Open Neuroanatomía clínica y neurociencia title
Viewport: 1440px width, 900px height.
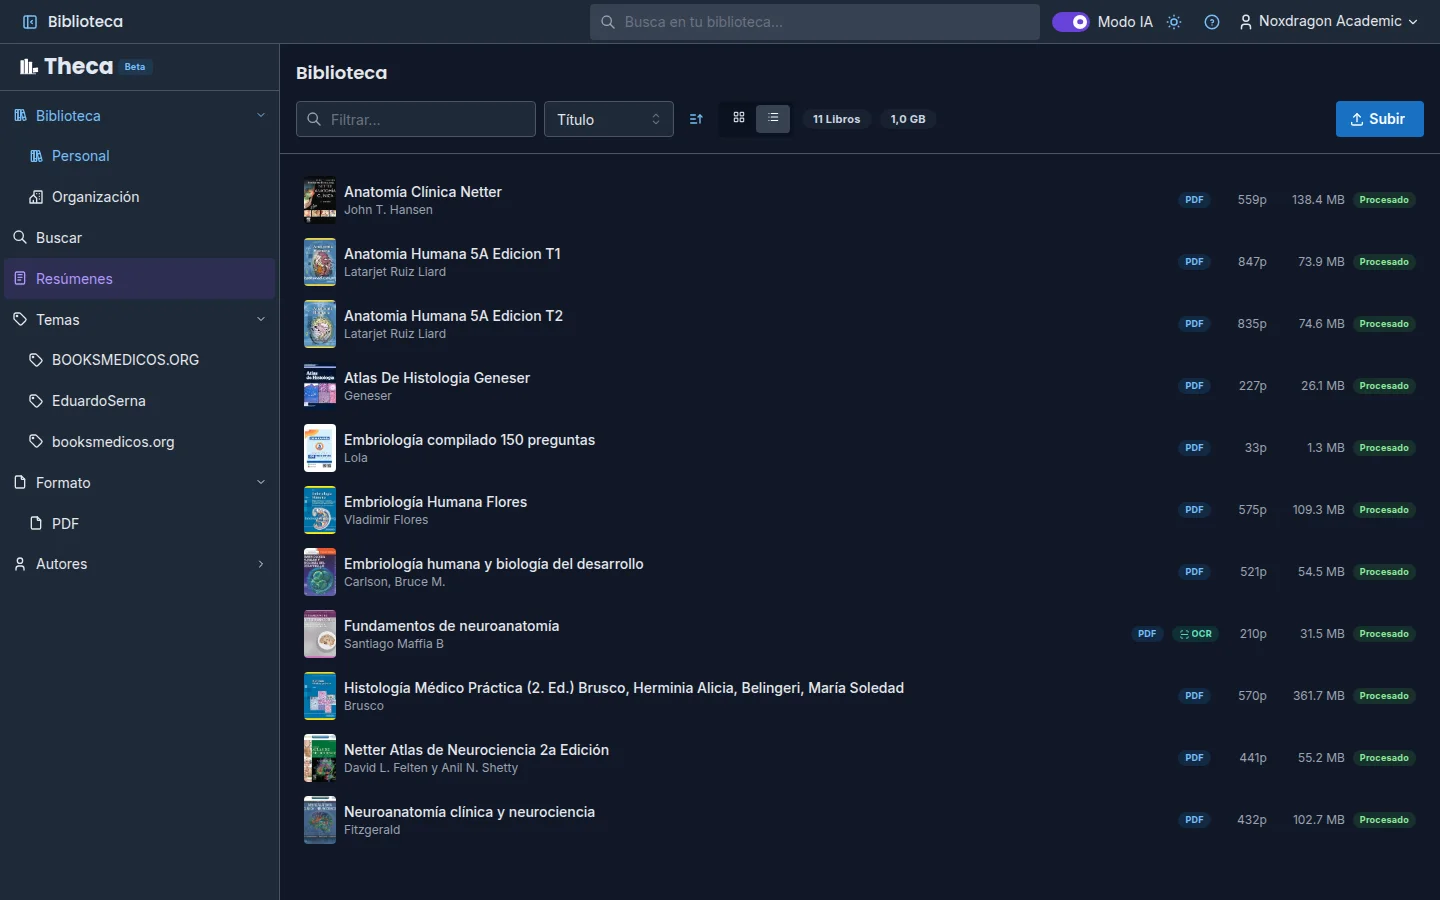469,812
